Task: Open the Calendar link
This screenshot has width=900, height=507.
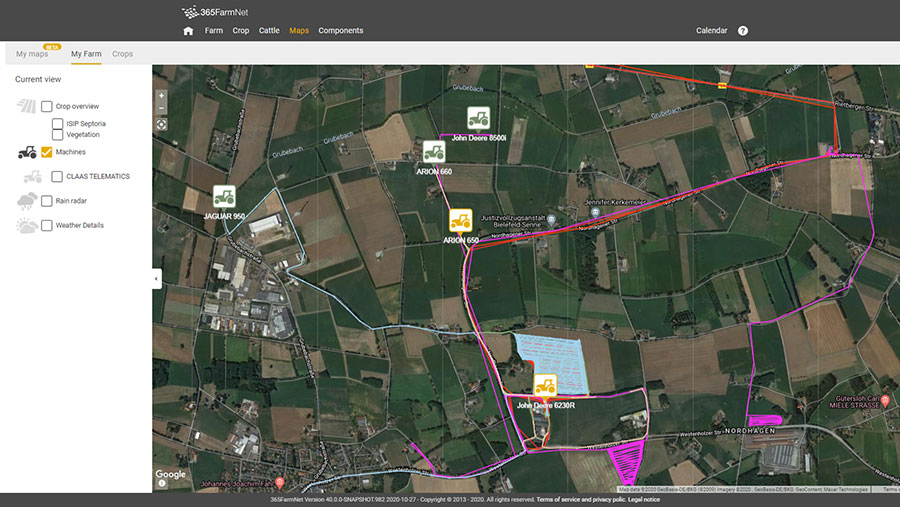Action: pyautogui.click(x=711, y=31)
